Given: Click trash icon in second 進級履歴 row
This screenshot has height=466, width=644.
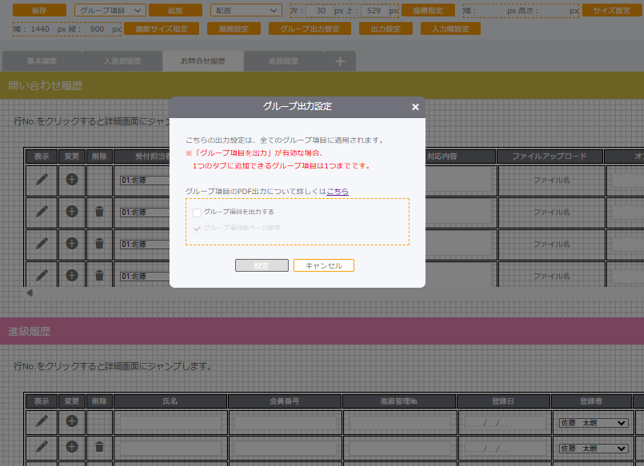Looking at the screenshot, I should coord(99,447).
